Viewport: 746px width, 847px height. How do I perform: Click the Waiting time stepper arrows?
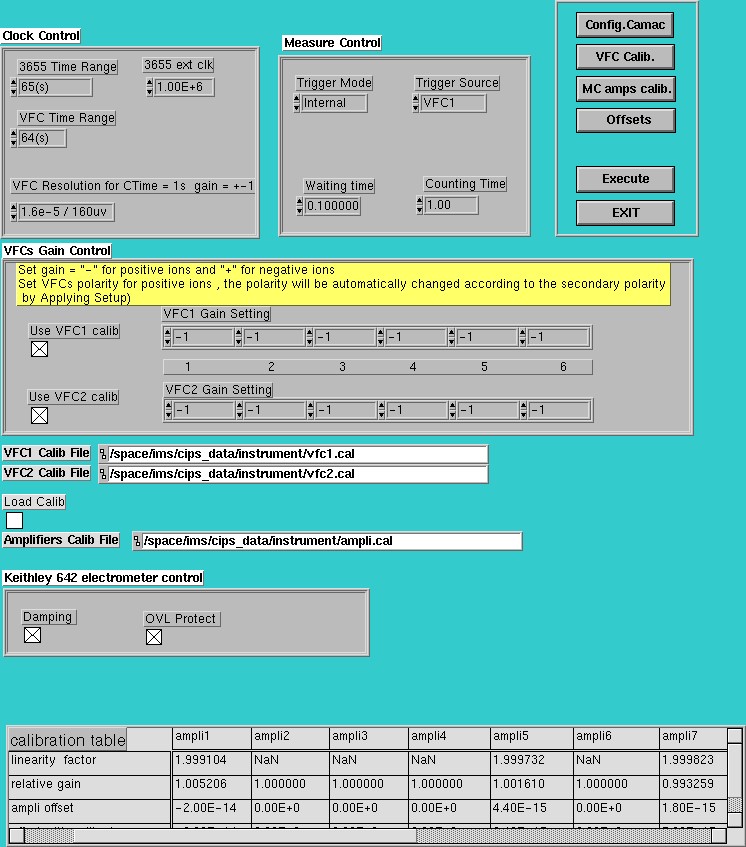tap(300, 206)
